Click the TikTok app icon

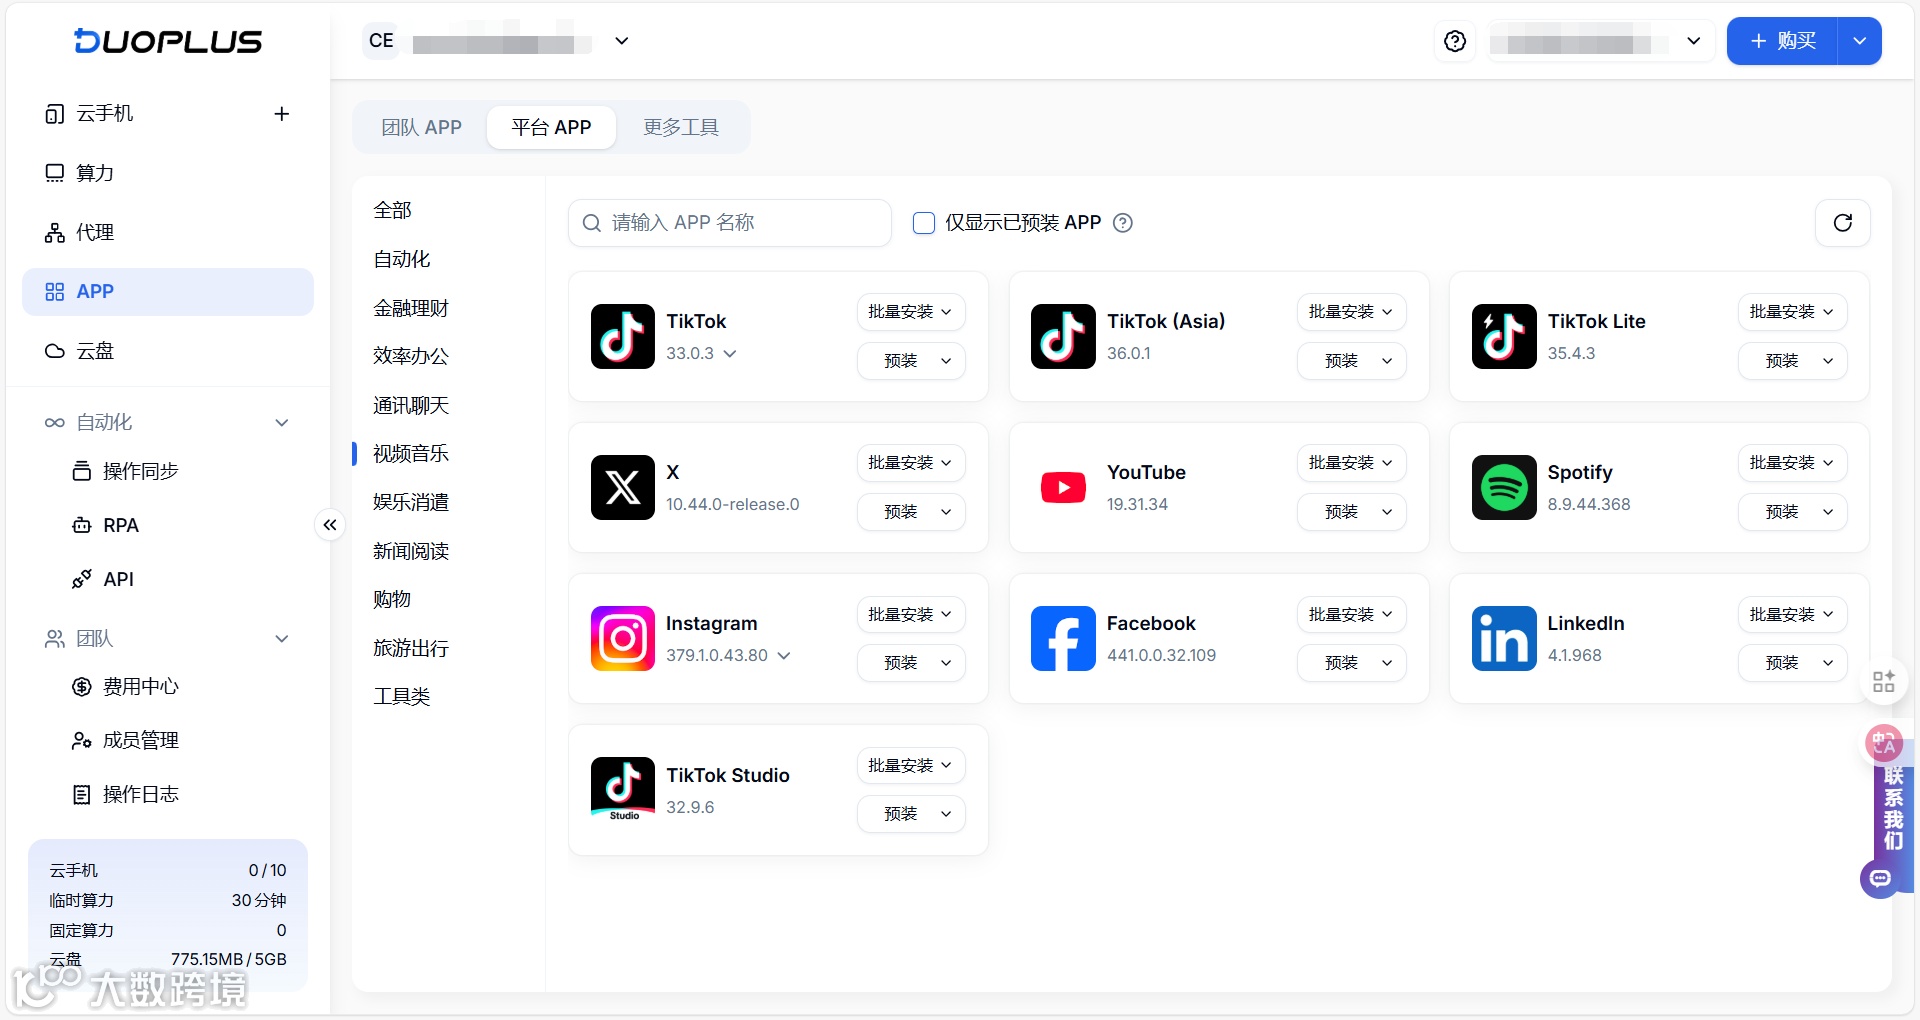click(x=623, y=337)
